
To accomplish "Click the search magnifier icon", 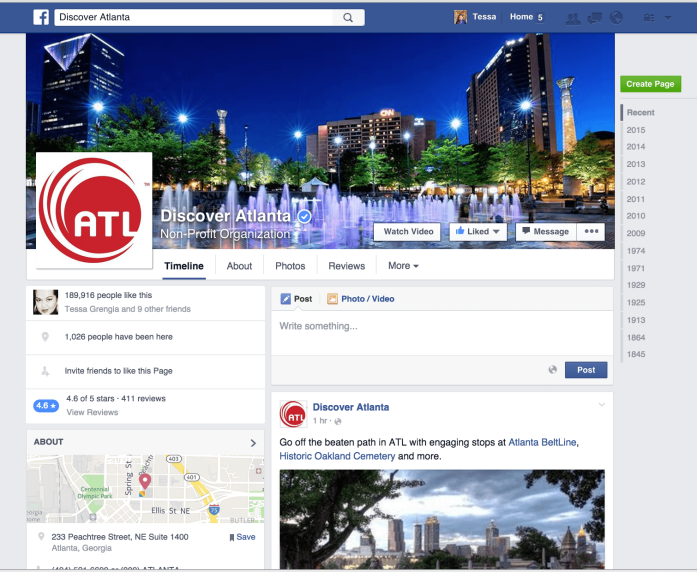I will click(x=348, y=17).
